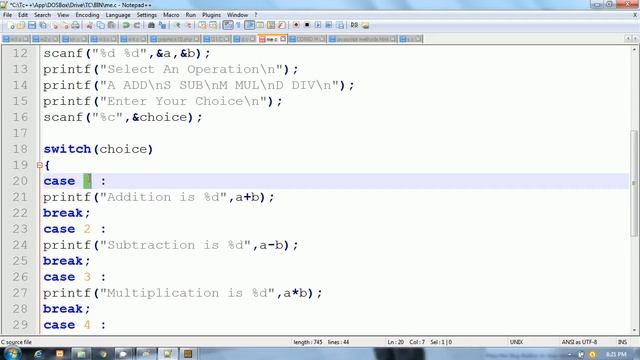The image size is (640, 360).
Task: Undo the last edit via toolbar
Action: tap(126, 25)
